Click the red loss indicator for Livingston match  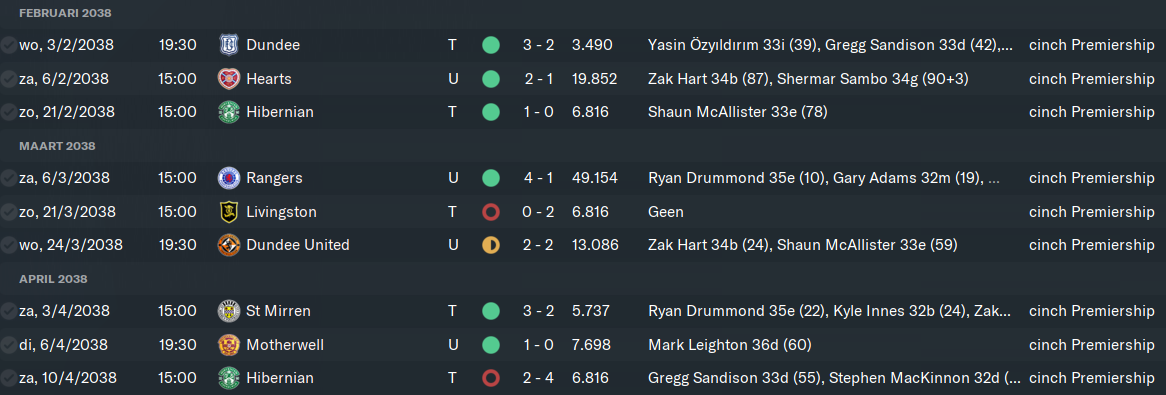coord(491,212)
